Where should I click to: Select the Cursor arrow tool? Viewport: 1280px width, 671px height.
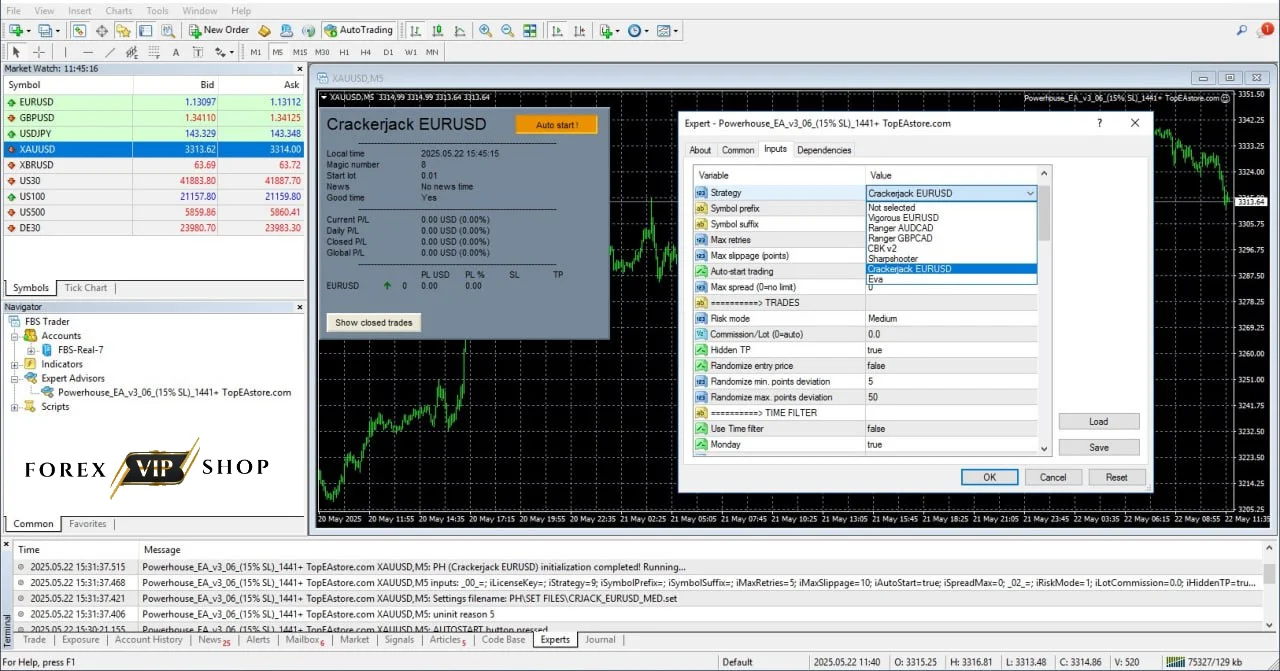pyautogui.click(x=17, y=52)
